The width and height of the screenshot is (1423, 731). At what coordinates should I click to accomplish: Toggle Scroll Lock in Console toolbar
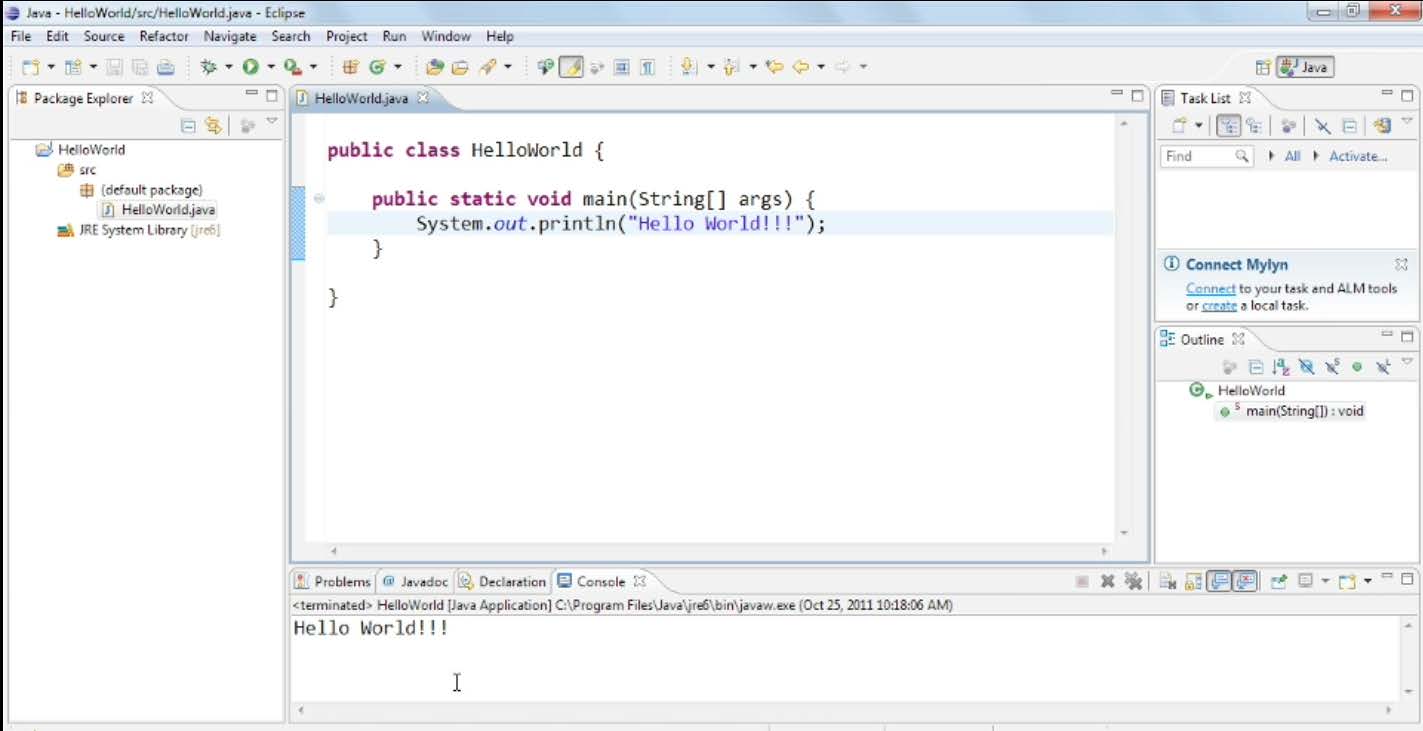click(x=1193, y=581)
